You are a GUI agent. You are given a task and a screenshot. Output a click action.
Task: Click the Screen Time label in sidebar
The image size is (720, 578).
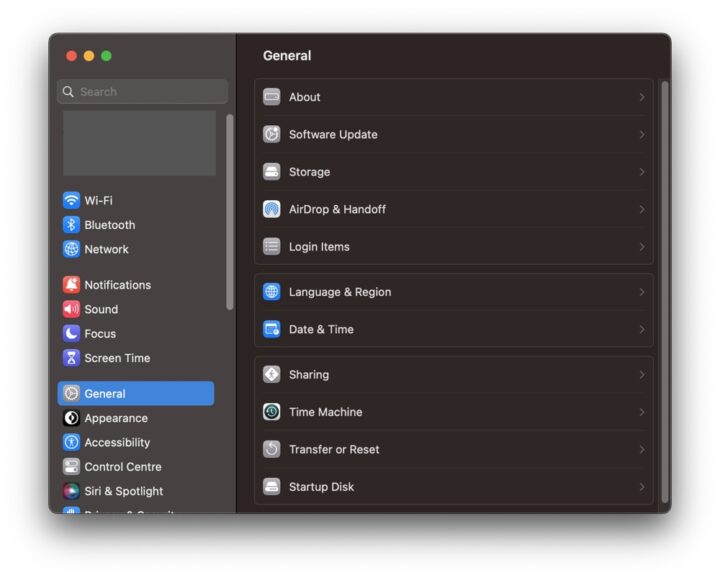(117, 358)
